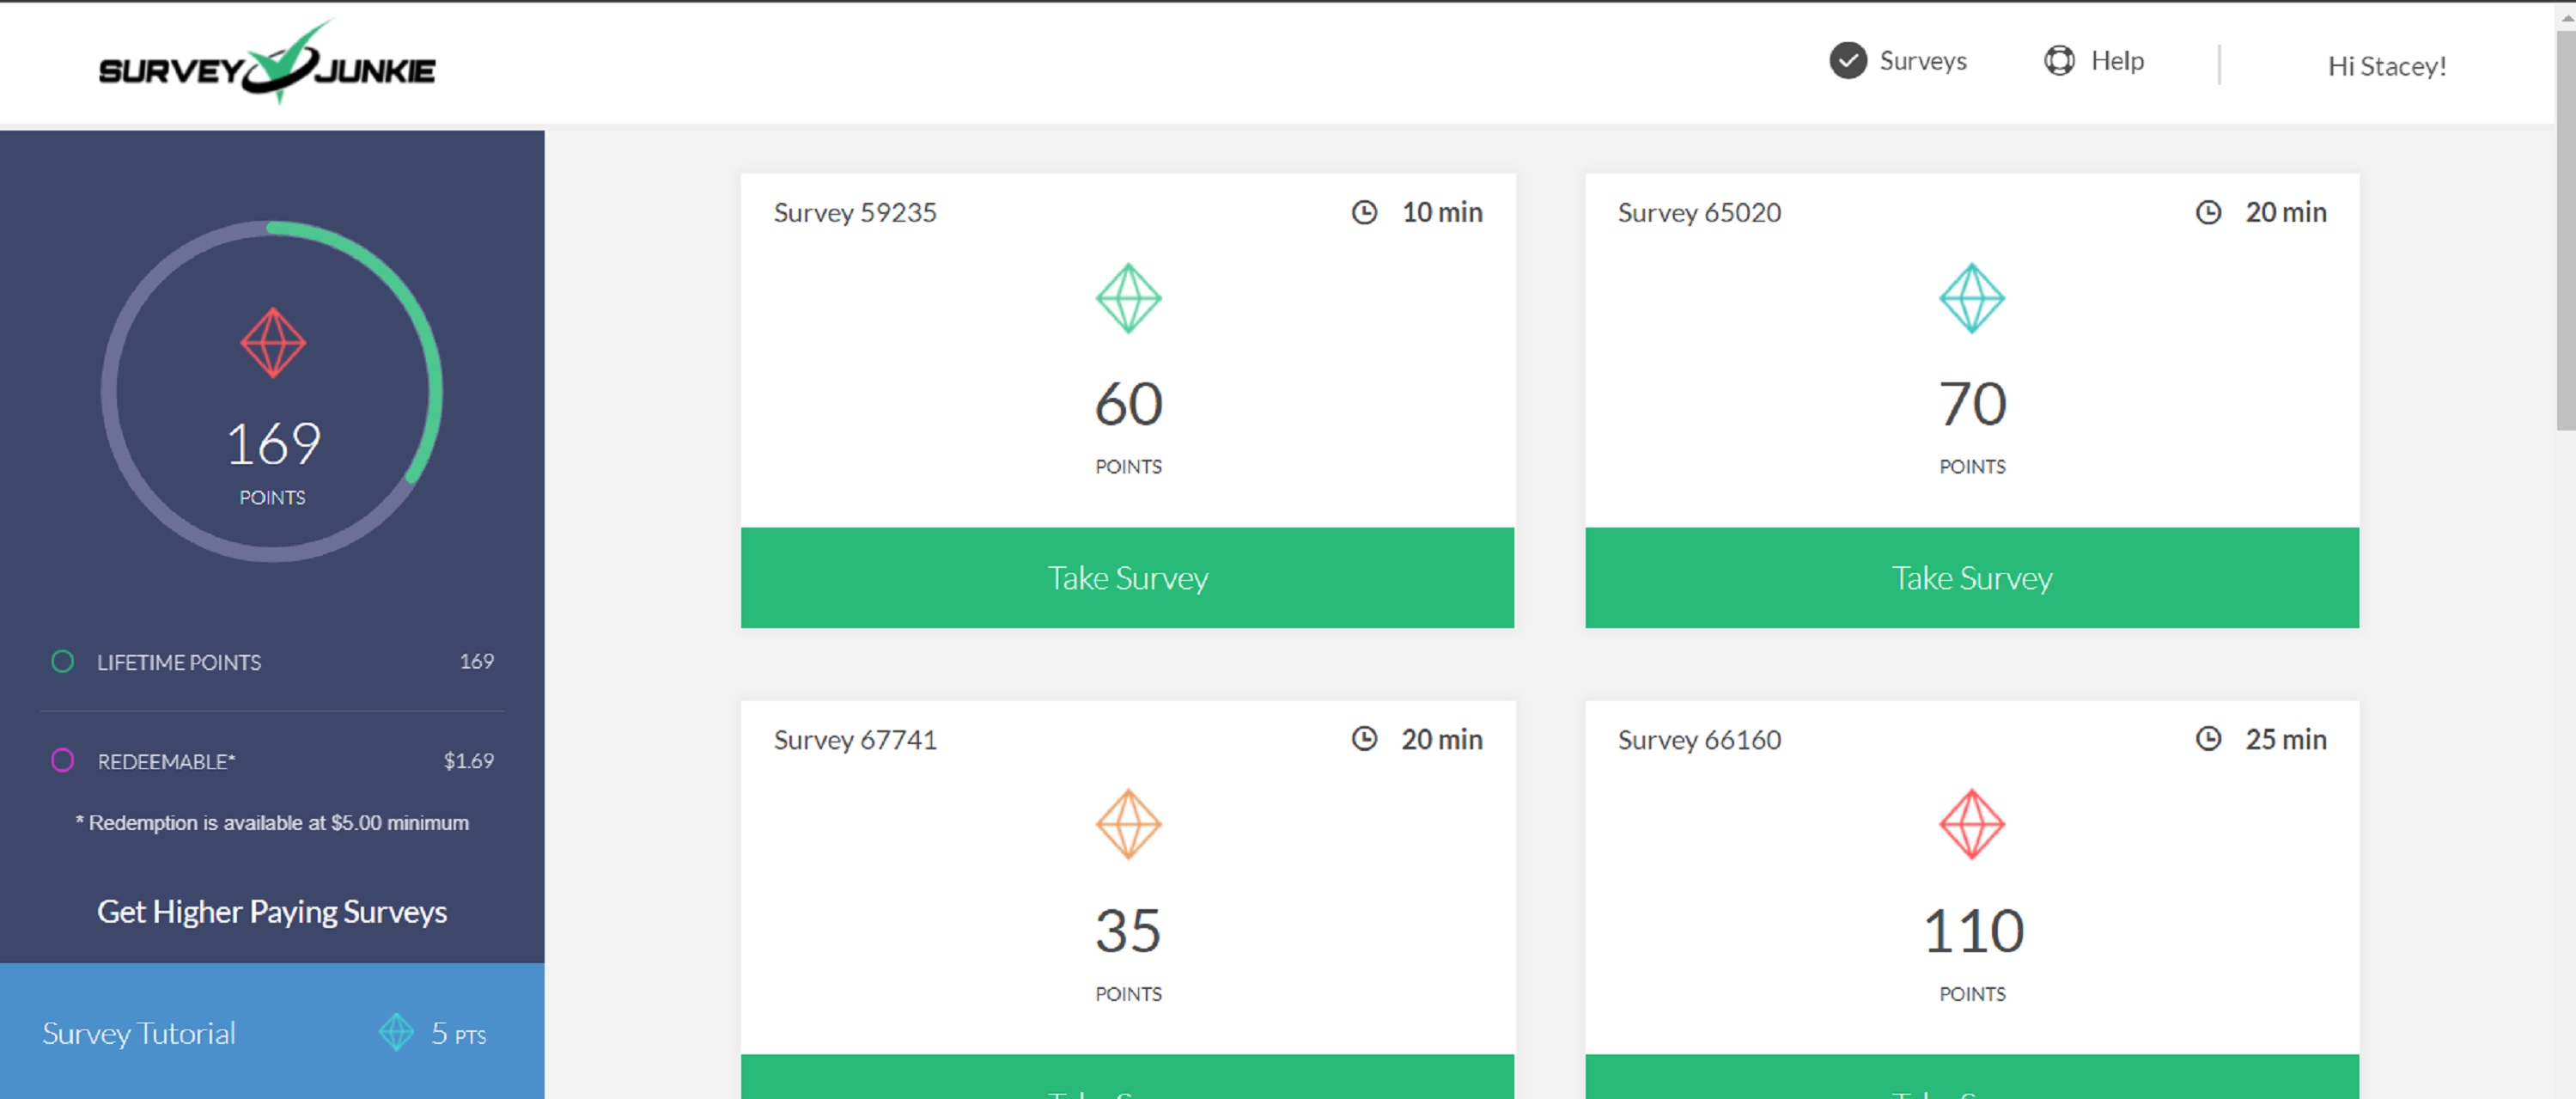The image size is (2576, 1099).
Task: Click the circular points progress ring
Action: pyautogui.click(x=272, y=391)
